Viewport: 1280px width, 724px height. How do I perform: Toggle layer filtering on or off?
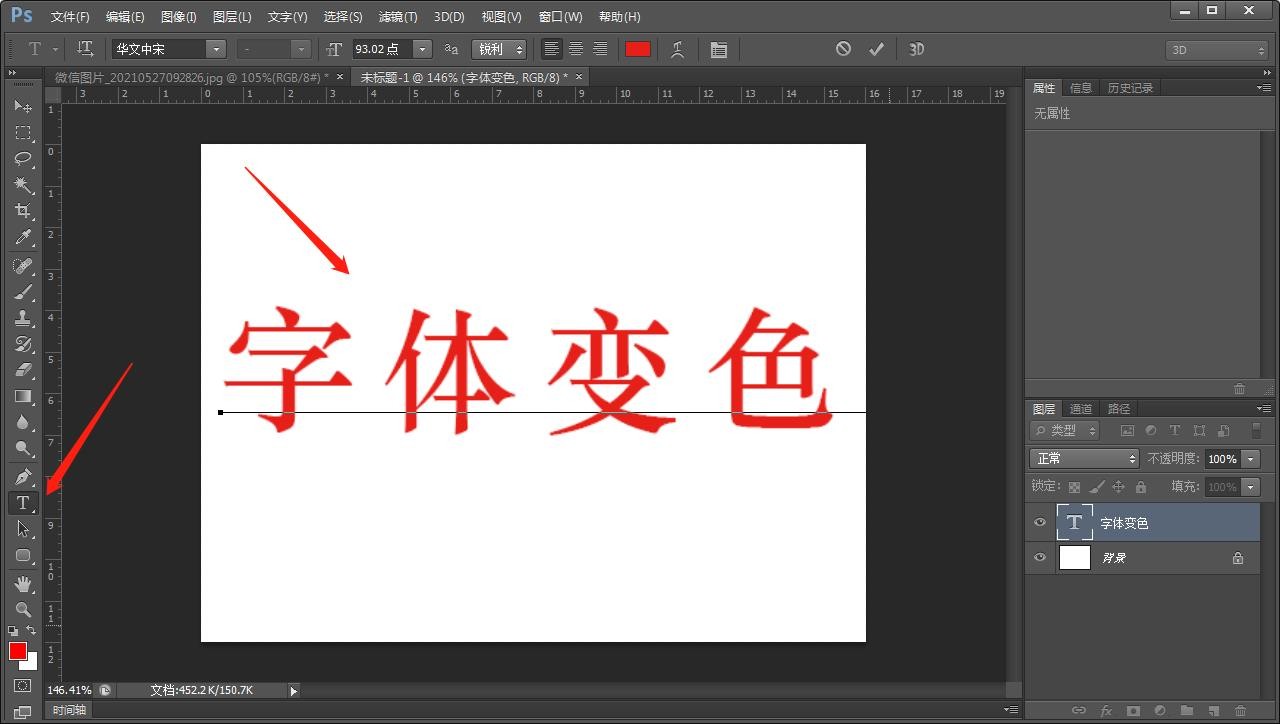pos(1256,431)
